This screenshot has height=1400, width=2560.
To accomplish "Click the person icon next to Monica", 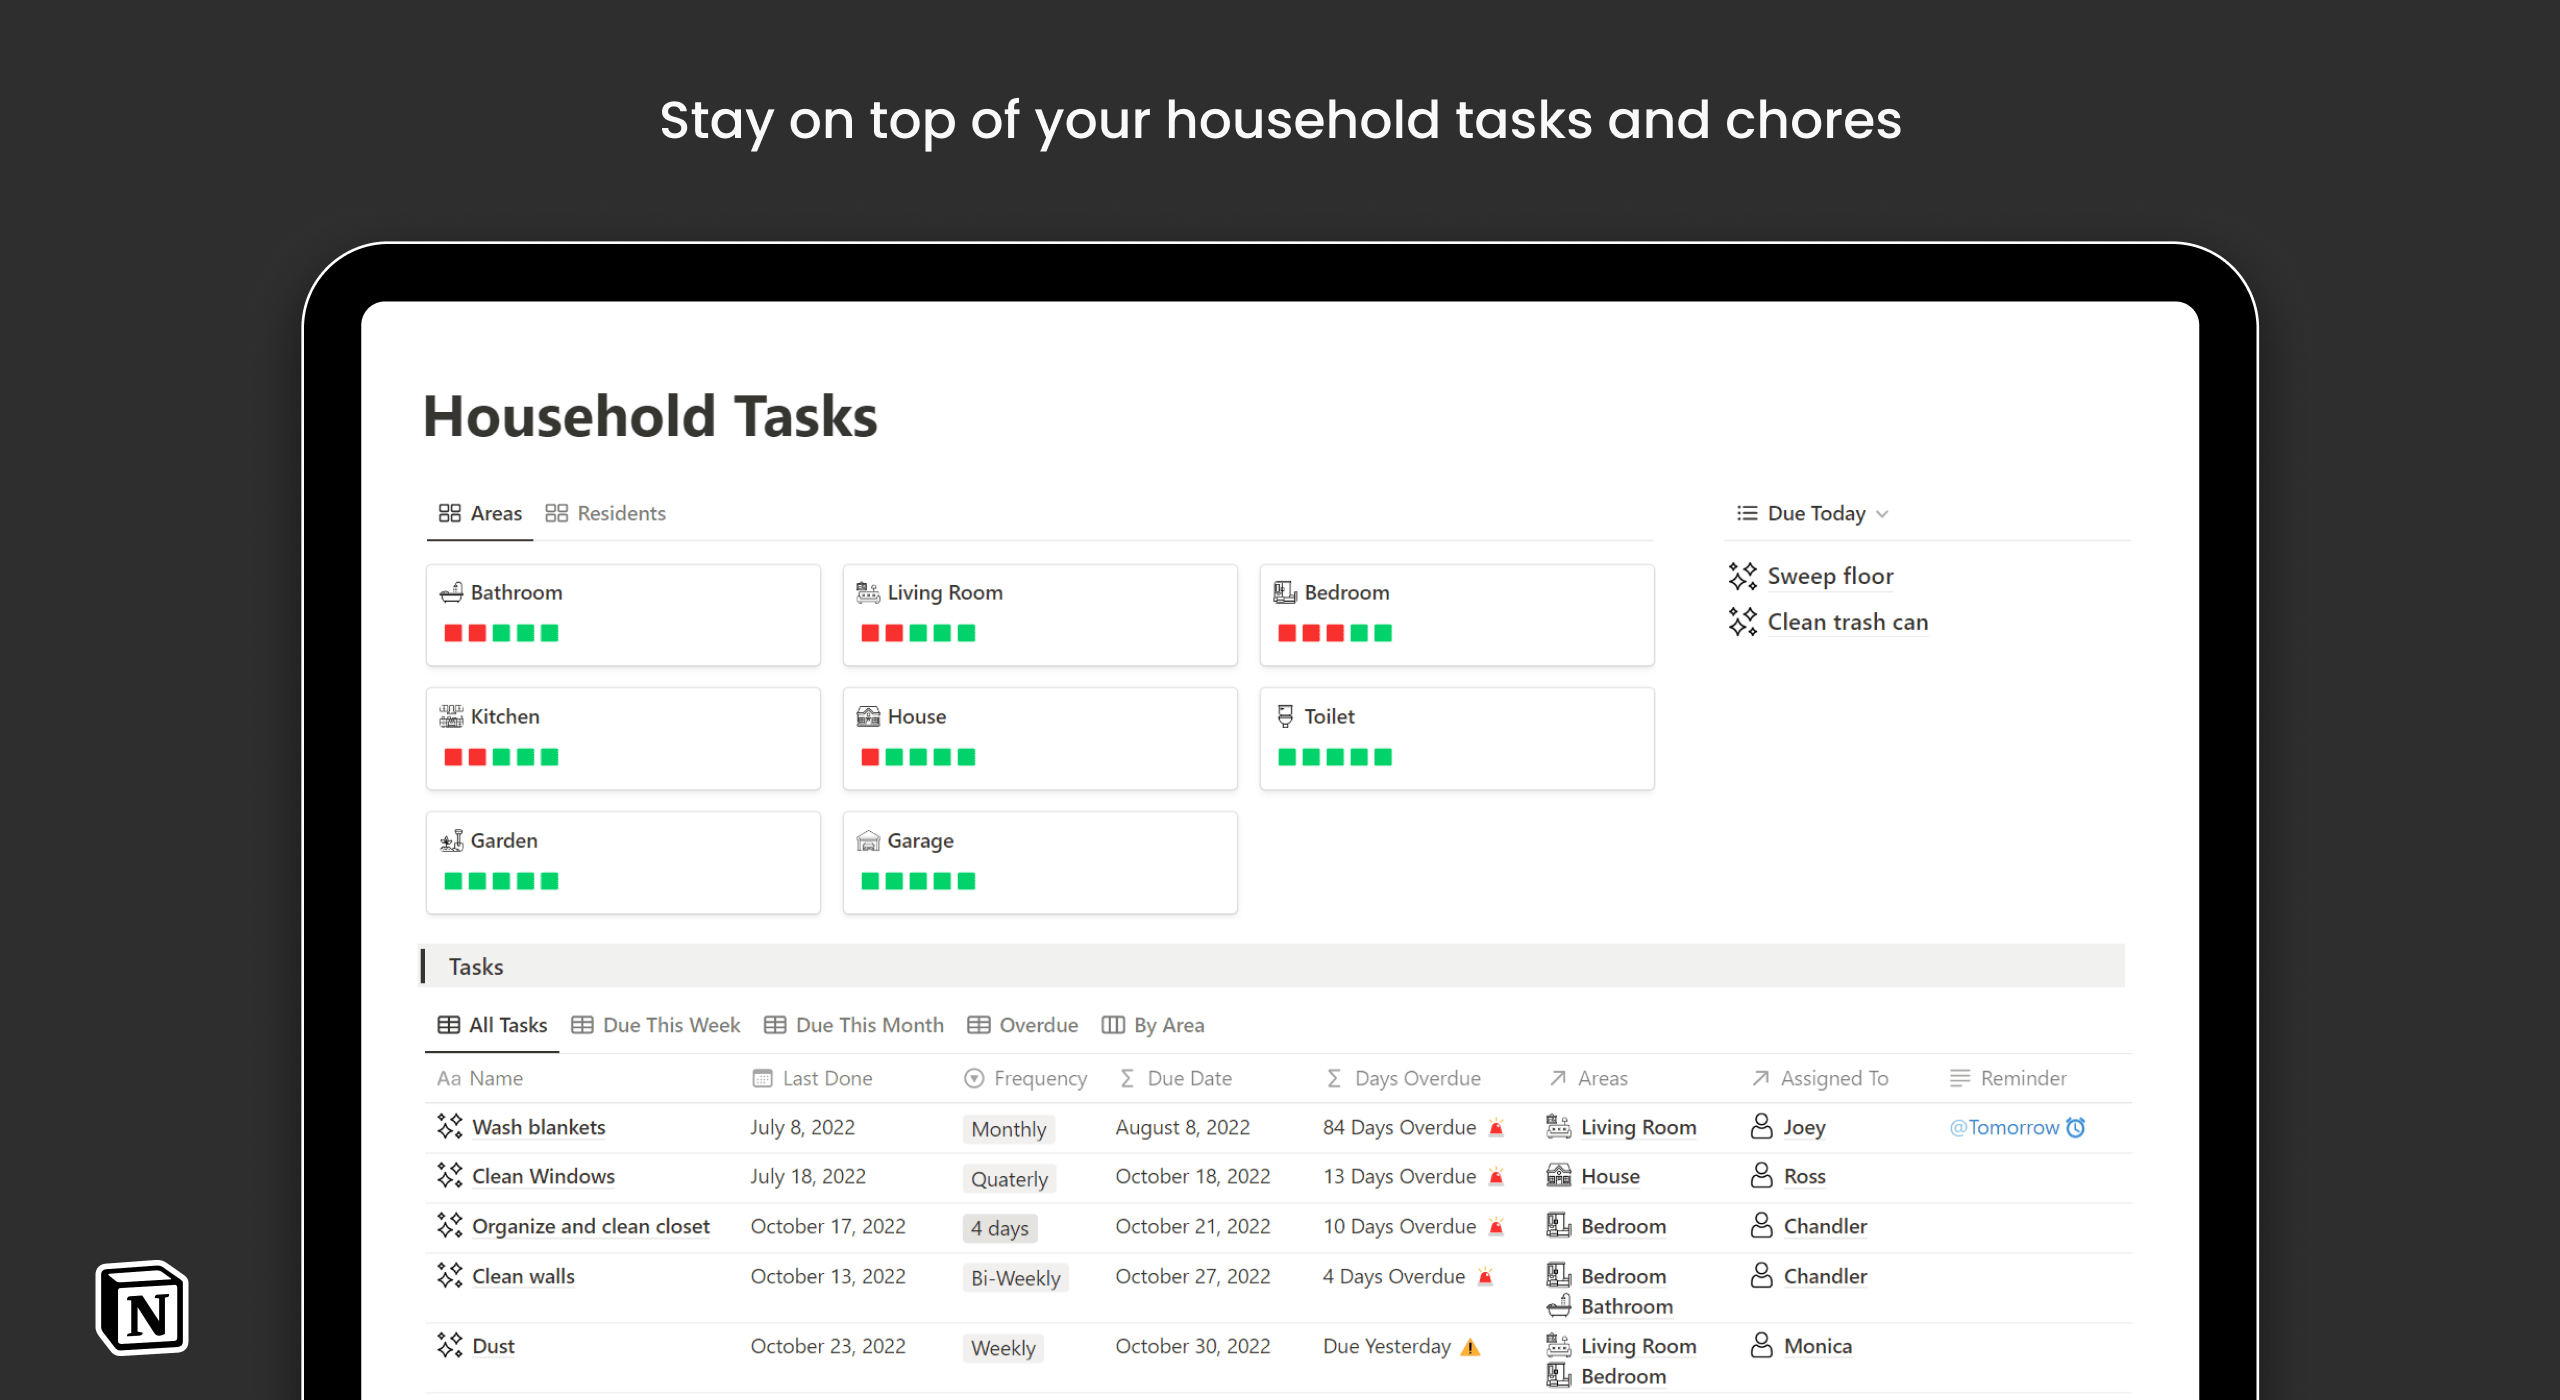I will [x=1763, y=1346].
